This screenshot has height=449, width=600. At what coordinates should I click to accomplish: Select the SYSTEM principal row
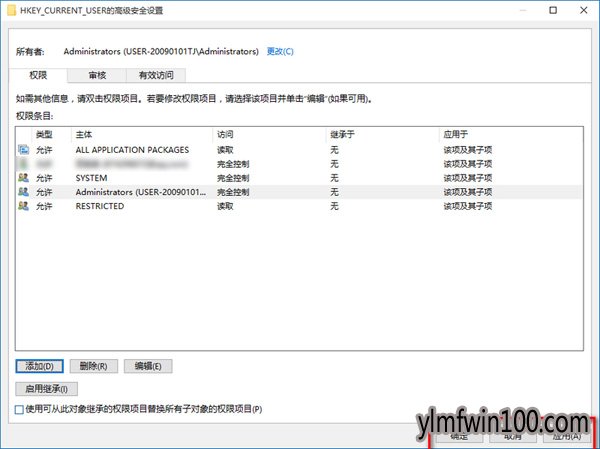coord(299,178)
